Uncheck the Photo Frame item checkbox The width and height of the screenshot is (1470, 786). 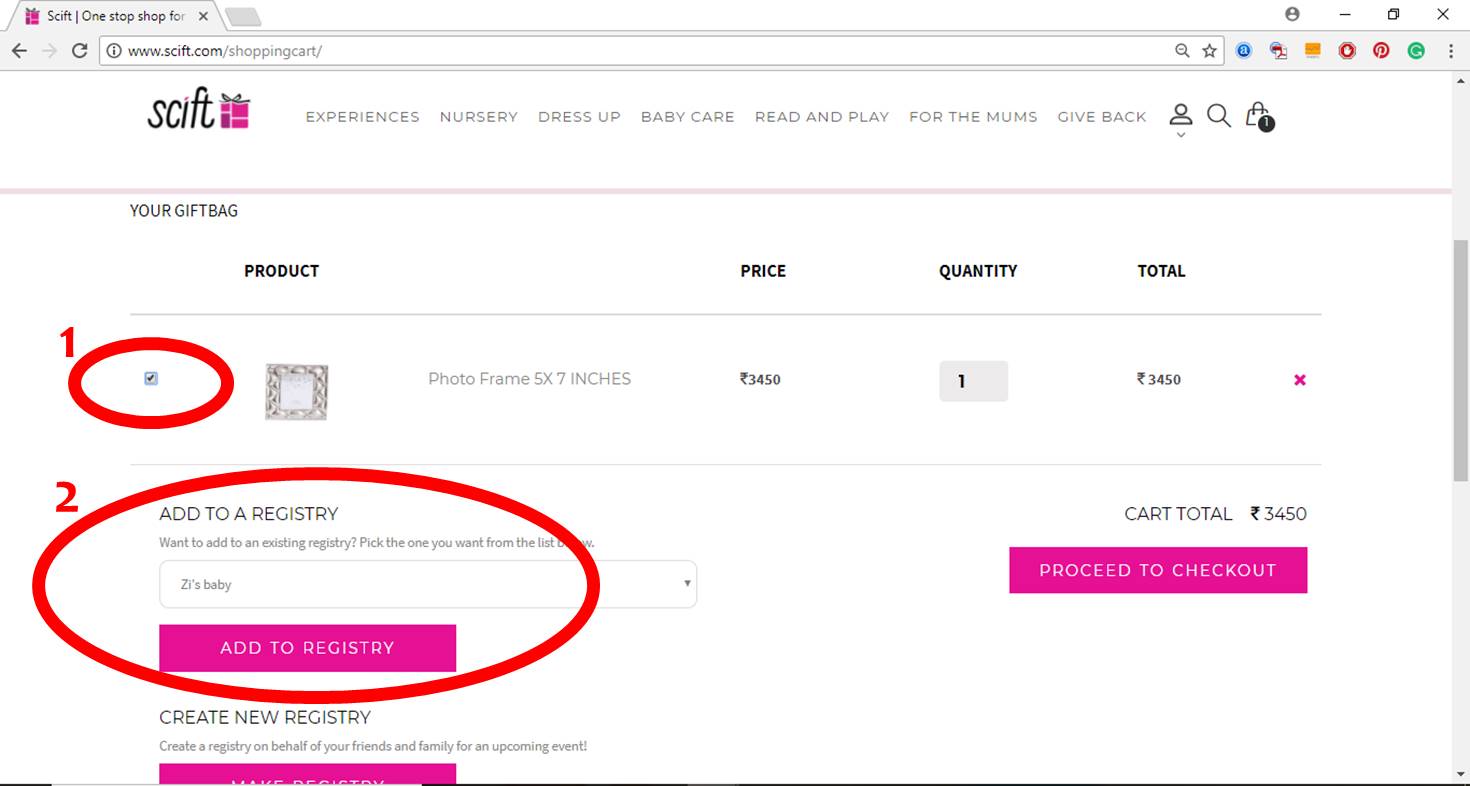151,378
